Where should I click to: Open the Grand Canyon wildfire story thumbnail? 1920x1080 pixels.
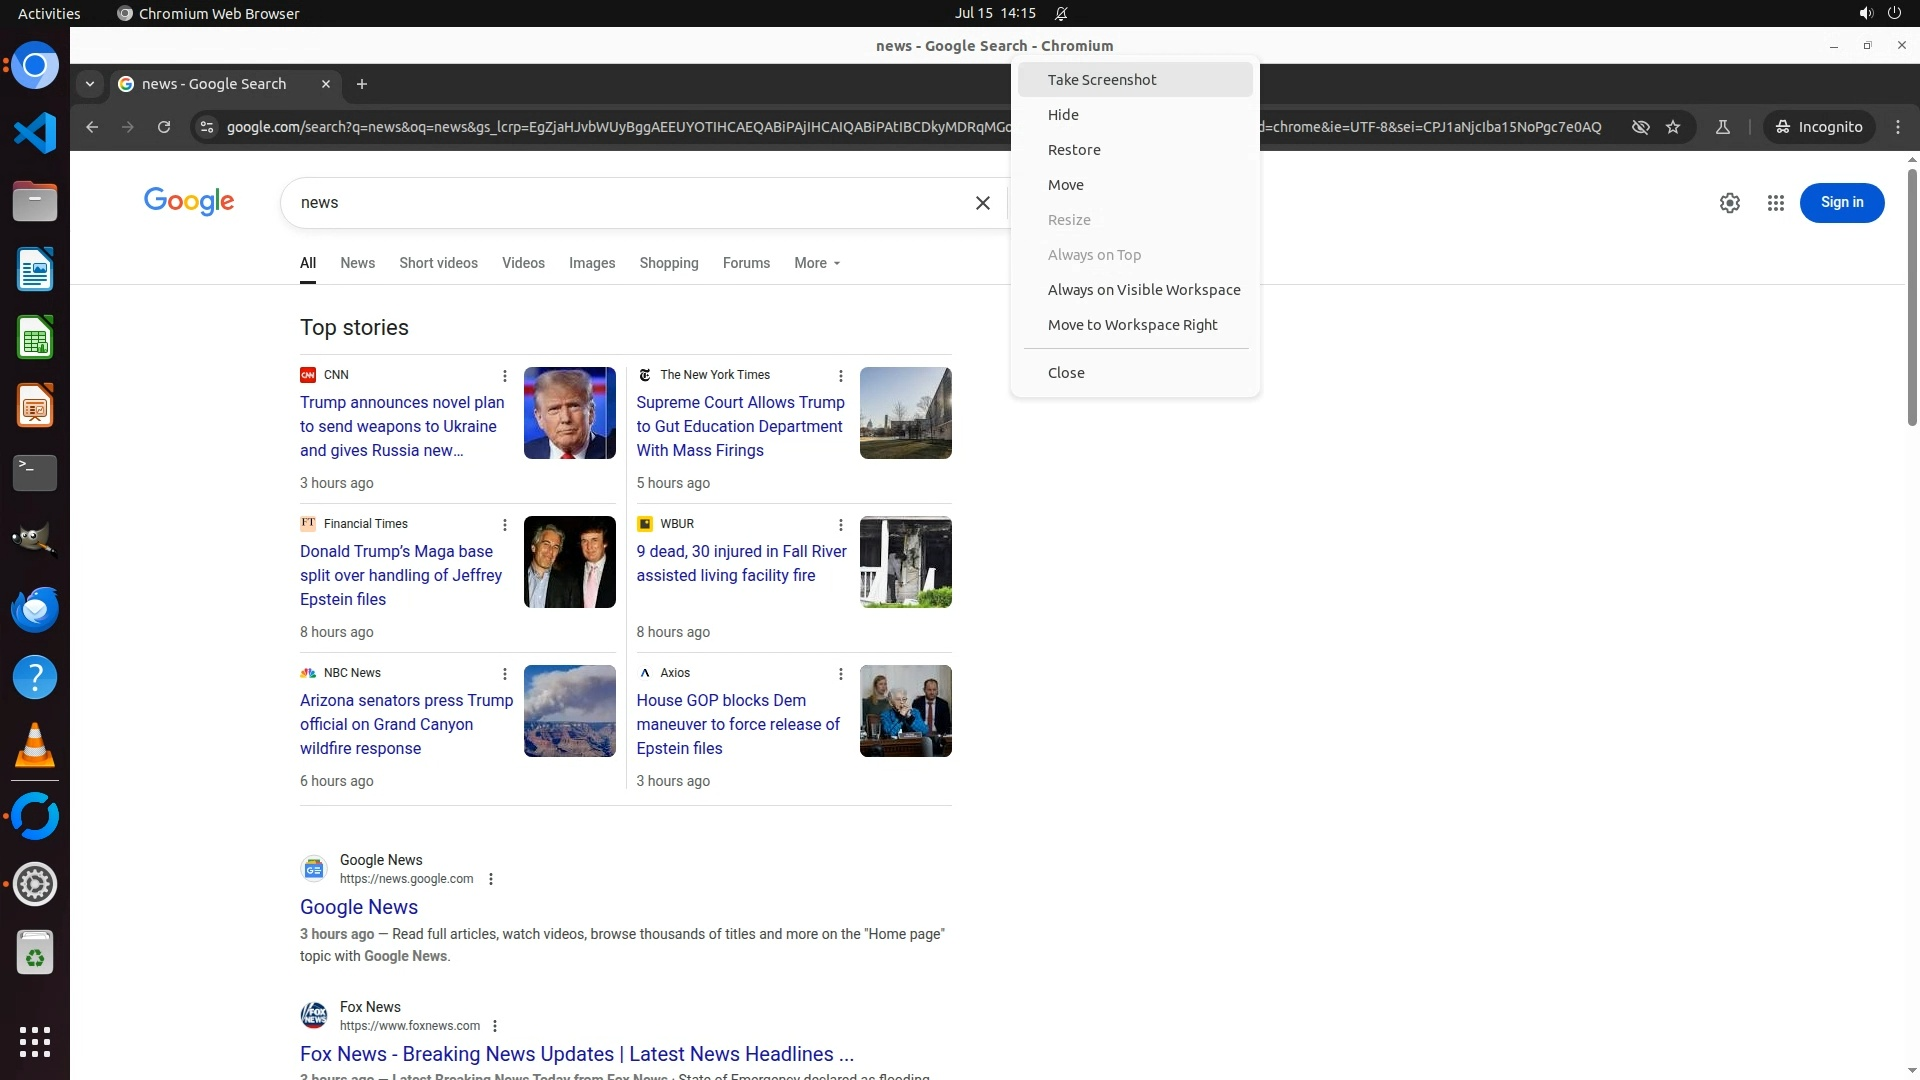tap(569, 711)
